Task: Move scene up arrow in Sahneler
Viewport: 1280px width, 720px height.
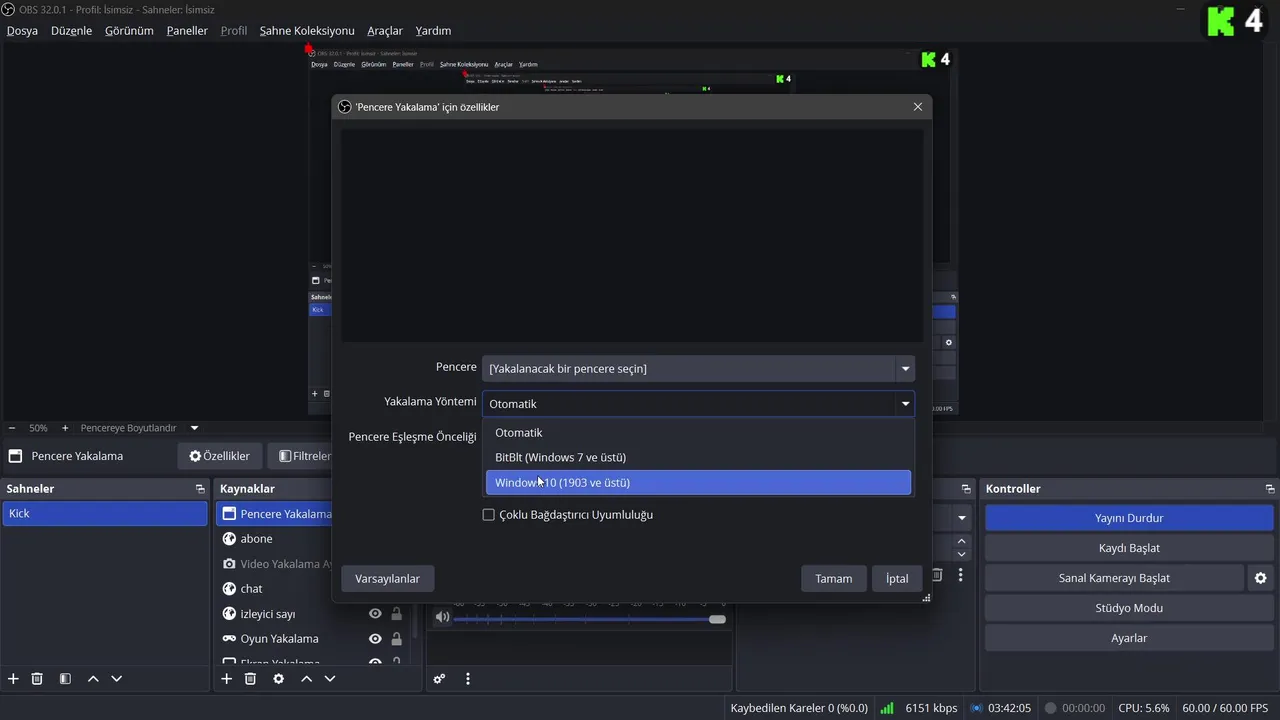Action: tap(93, 678)
